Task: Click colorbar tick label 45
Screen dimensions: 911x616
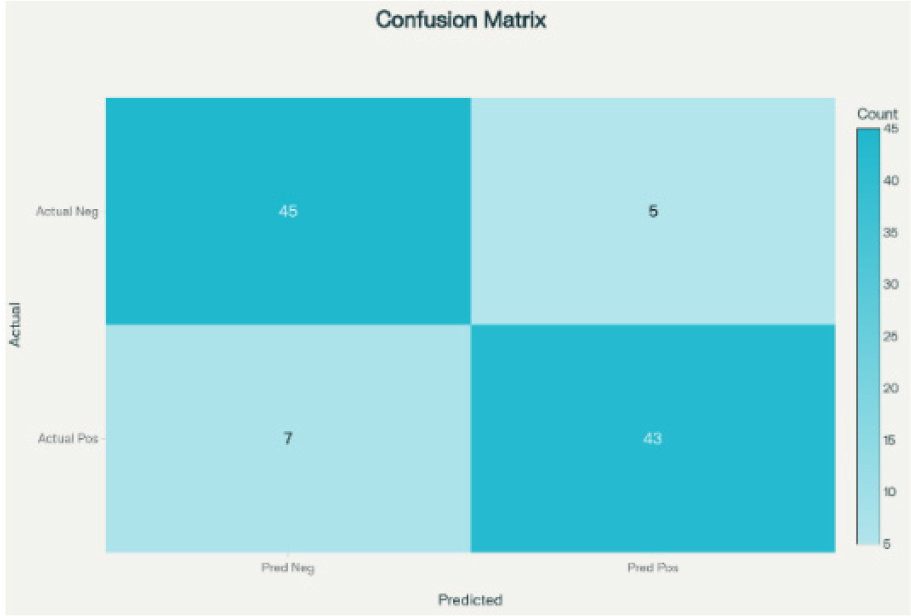Action: [891, 128]
